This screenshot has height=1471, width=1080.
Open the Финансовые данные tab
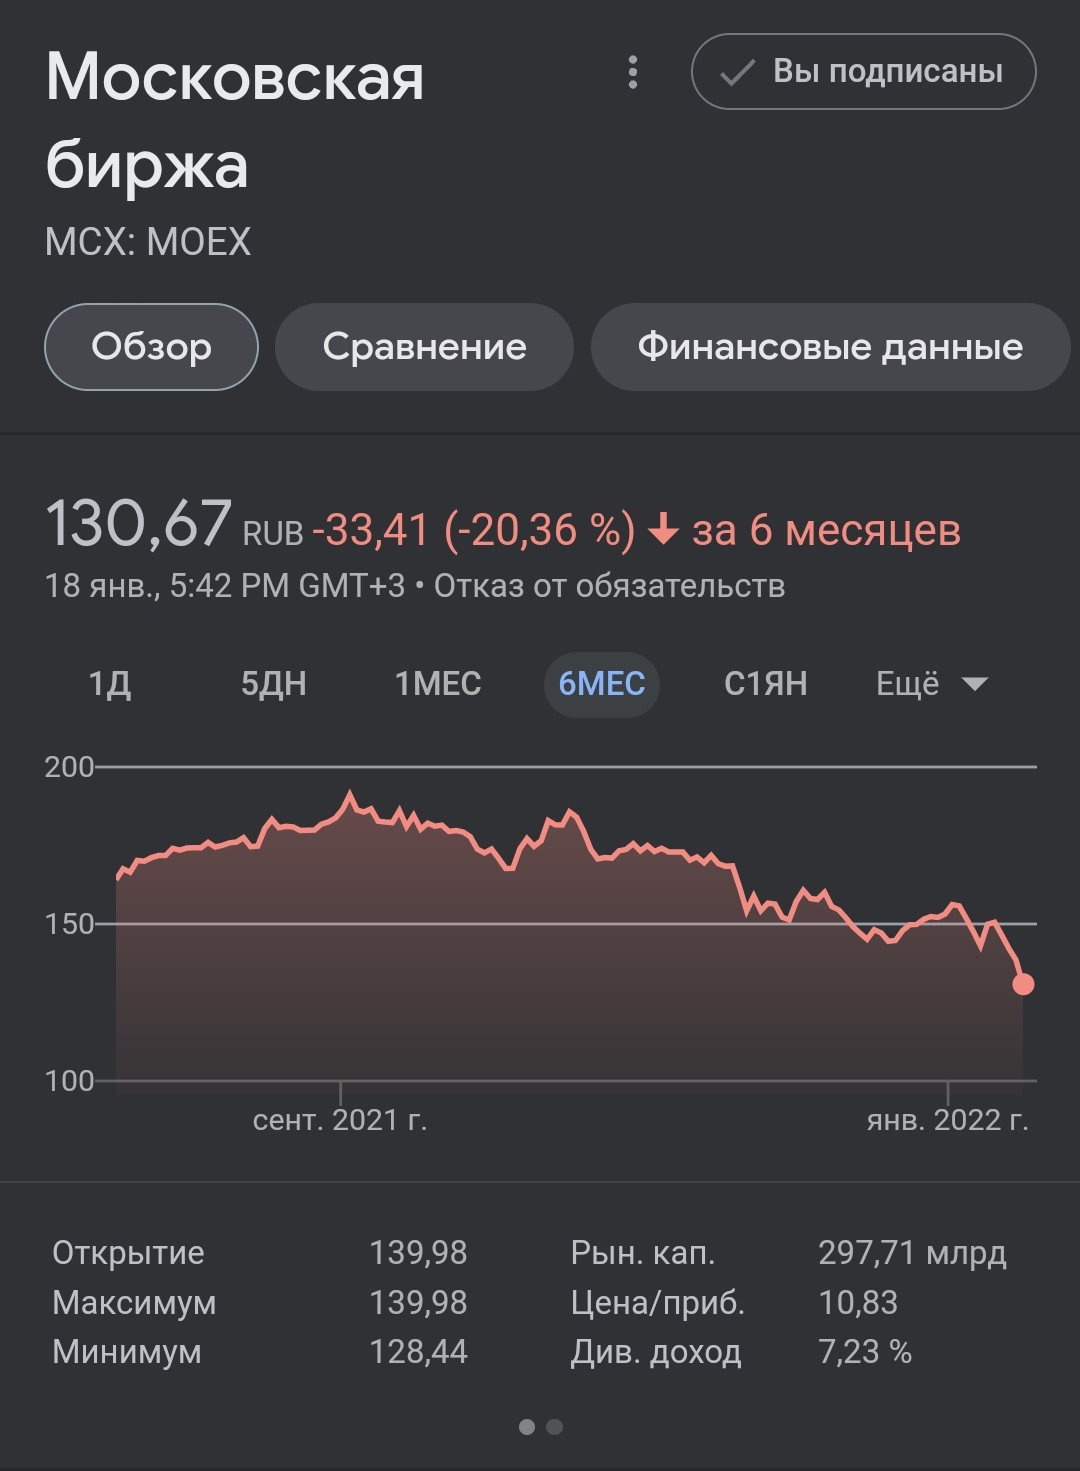point(830,347)
